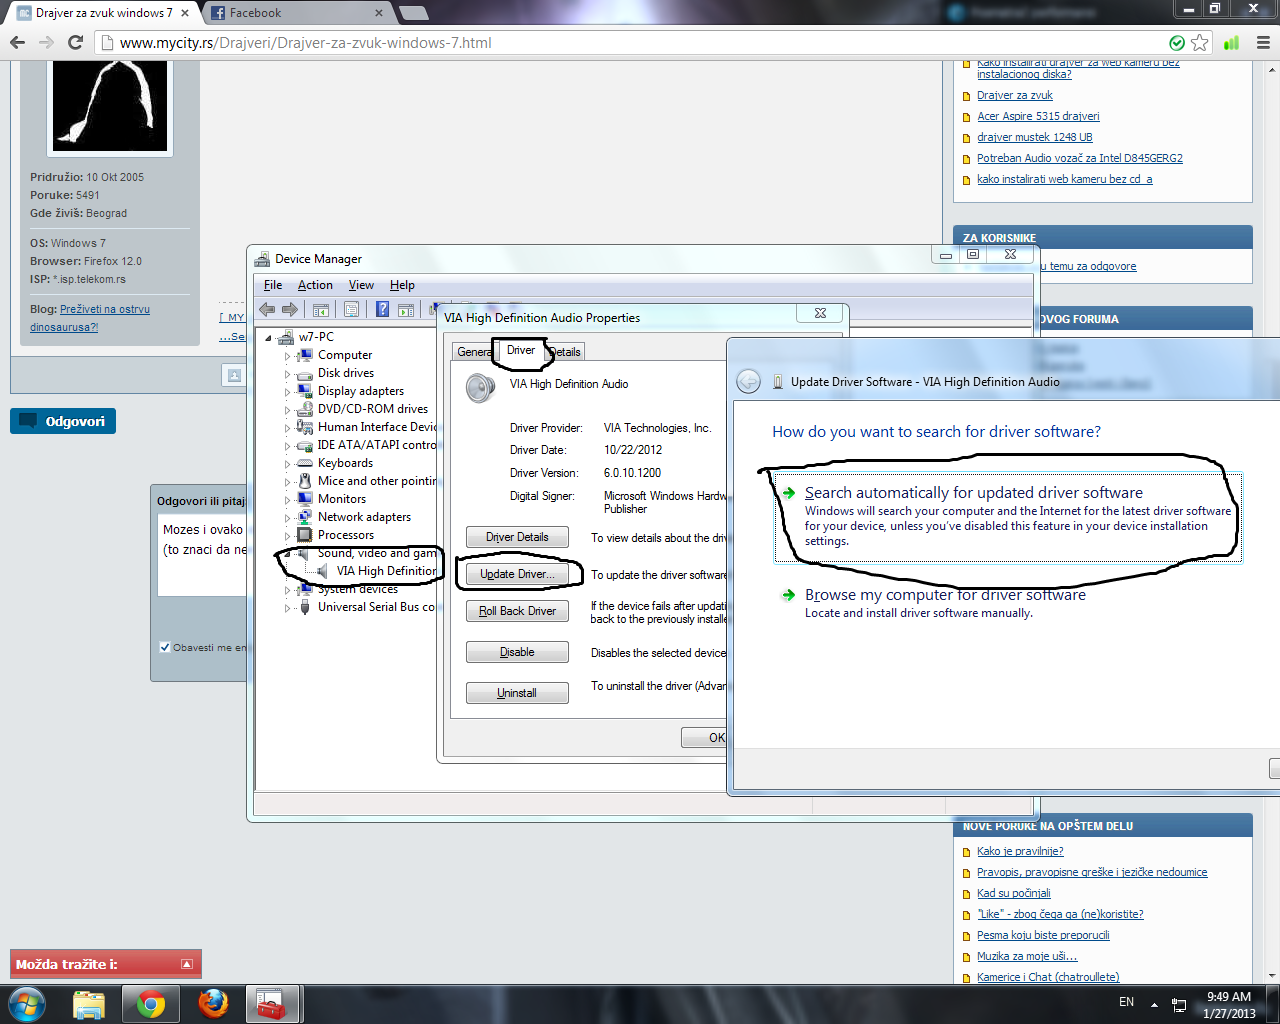This screenshot has height=1024, width=1280.
Task: Show hidden system tray icons
Action: (1154, 1004)
